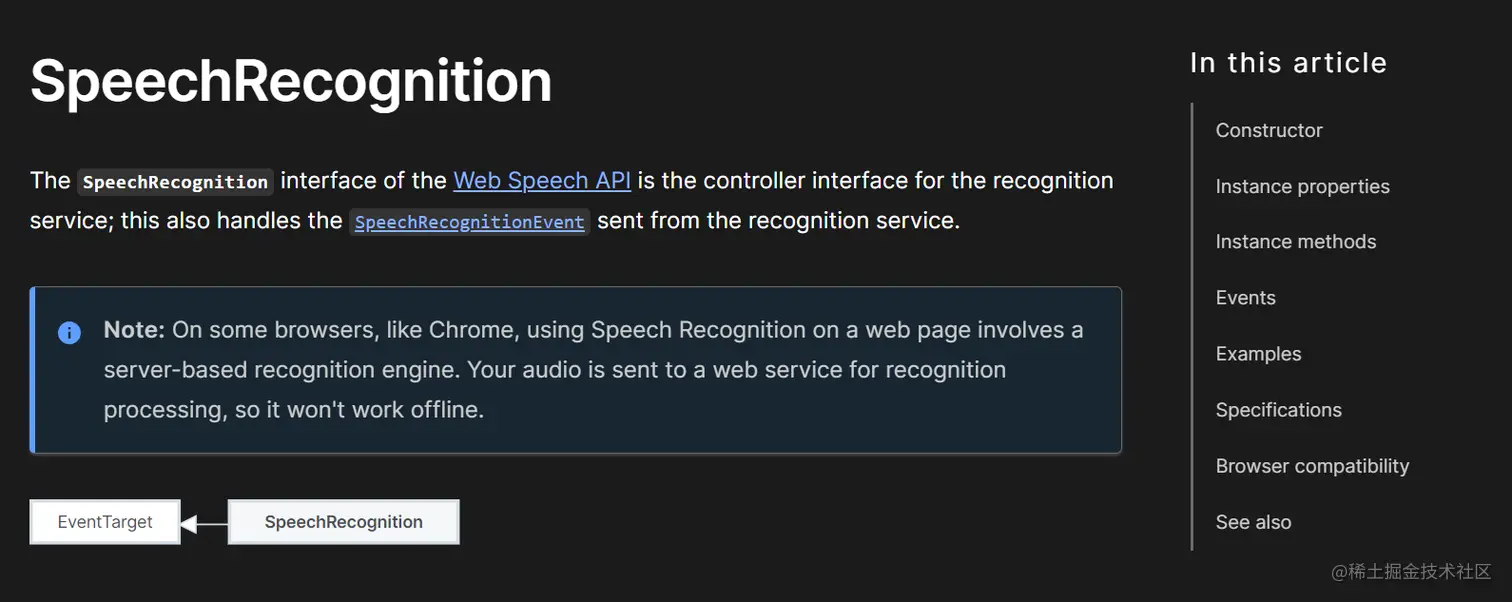Image resolution: width=1512 pixels, height=602 pixels.
Task: Click the SpeechRecognition box in the inheritance diagram
Action: pyautogui.click(x=343, y=521)
